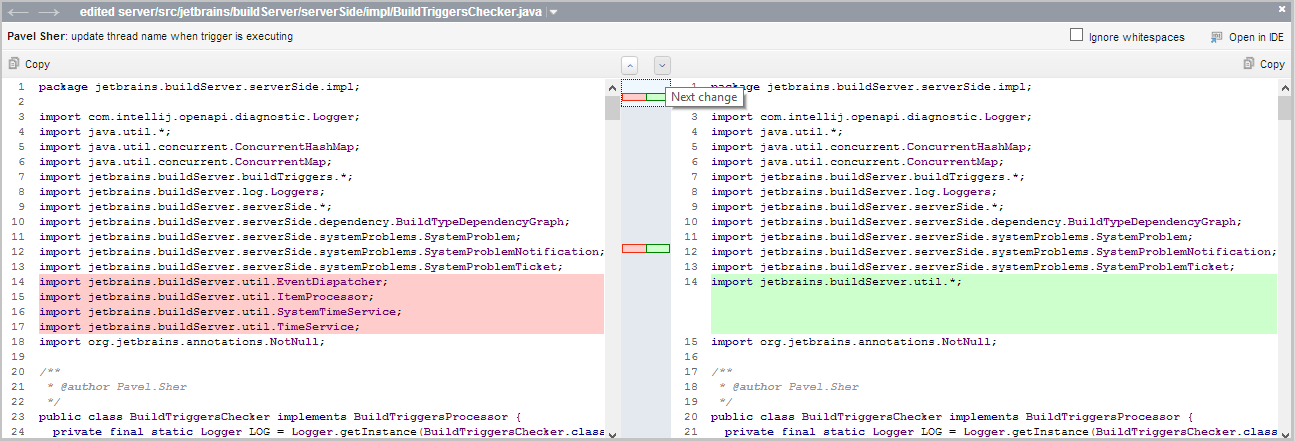The height and width of the screenshot is (441, 1295).
Task: Click the Open in IDE link text
Action: click(1256, 37)
